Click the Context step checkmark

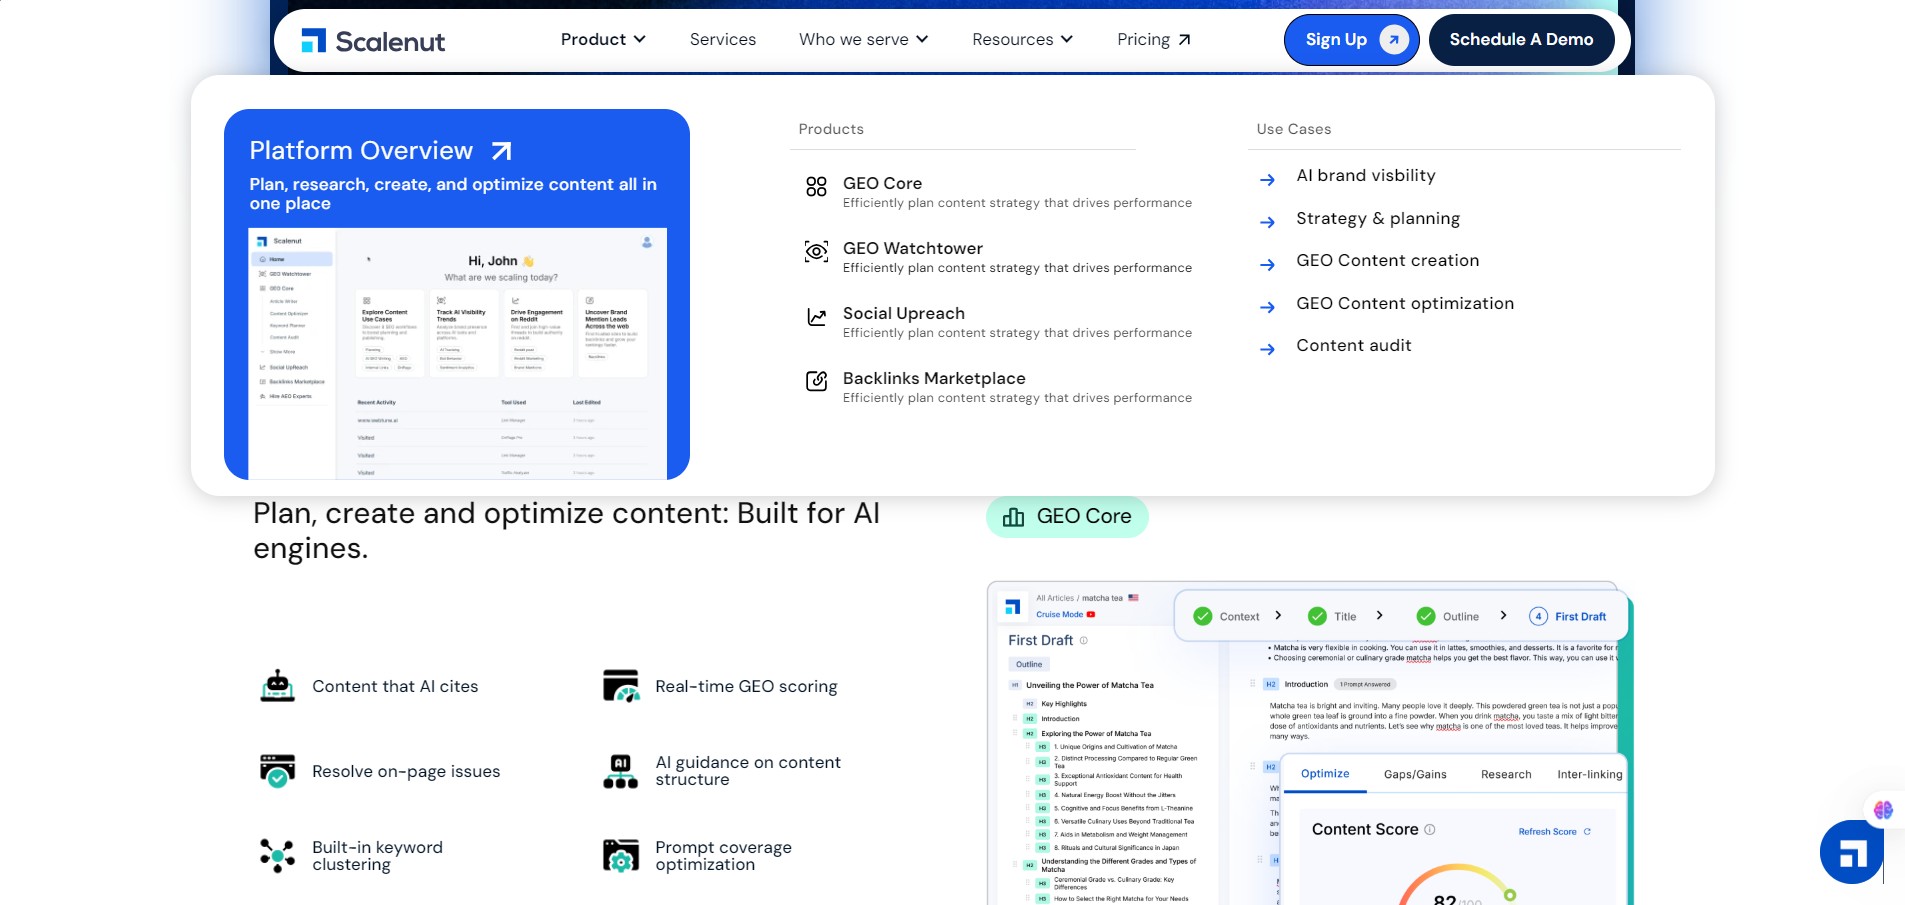pyautogui.click(x=1203, y=617)
